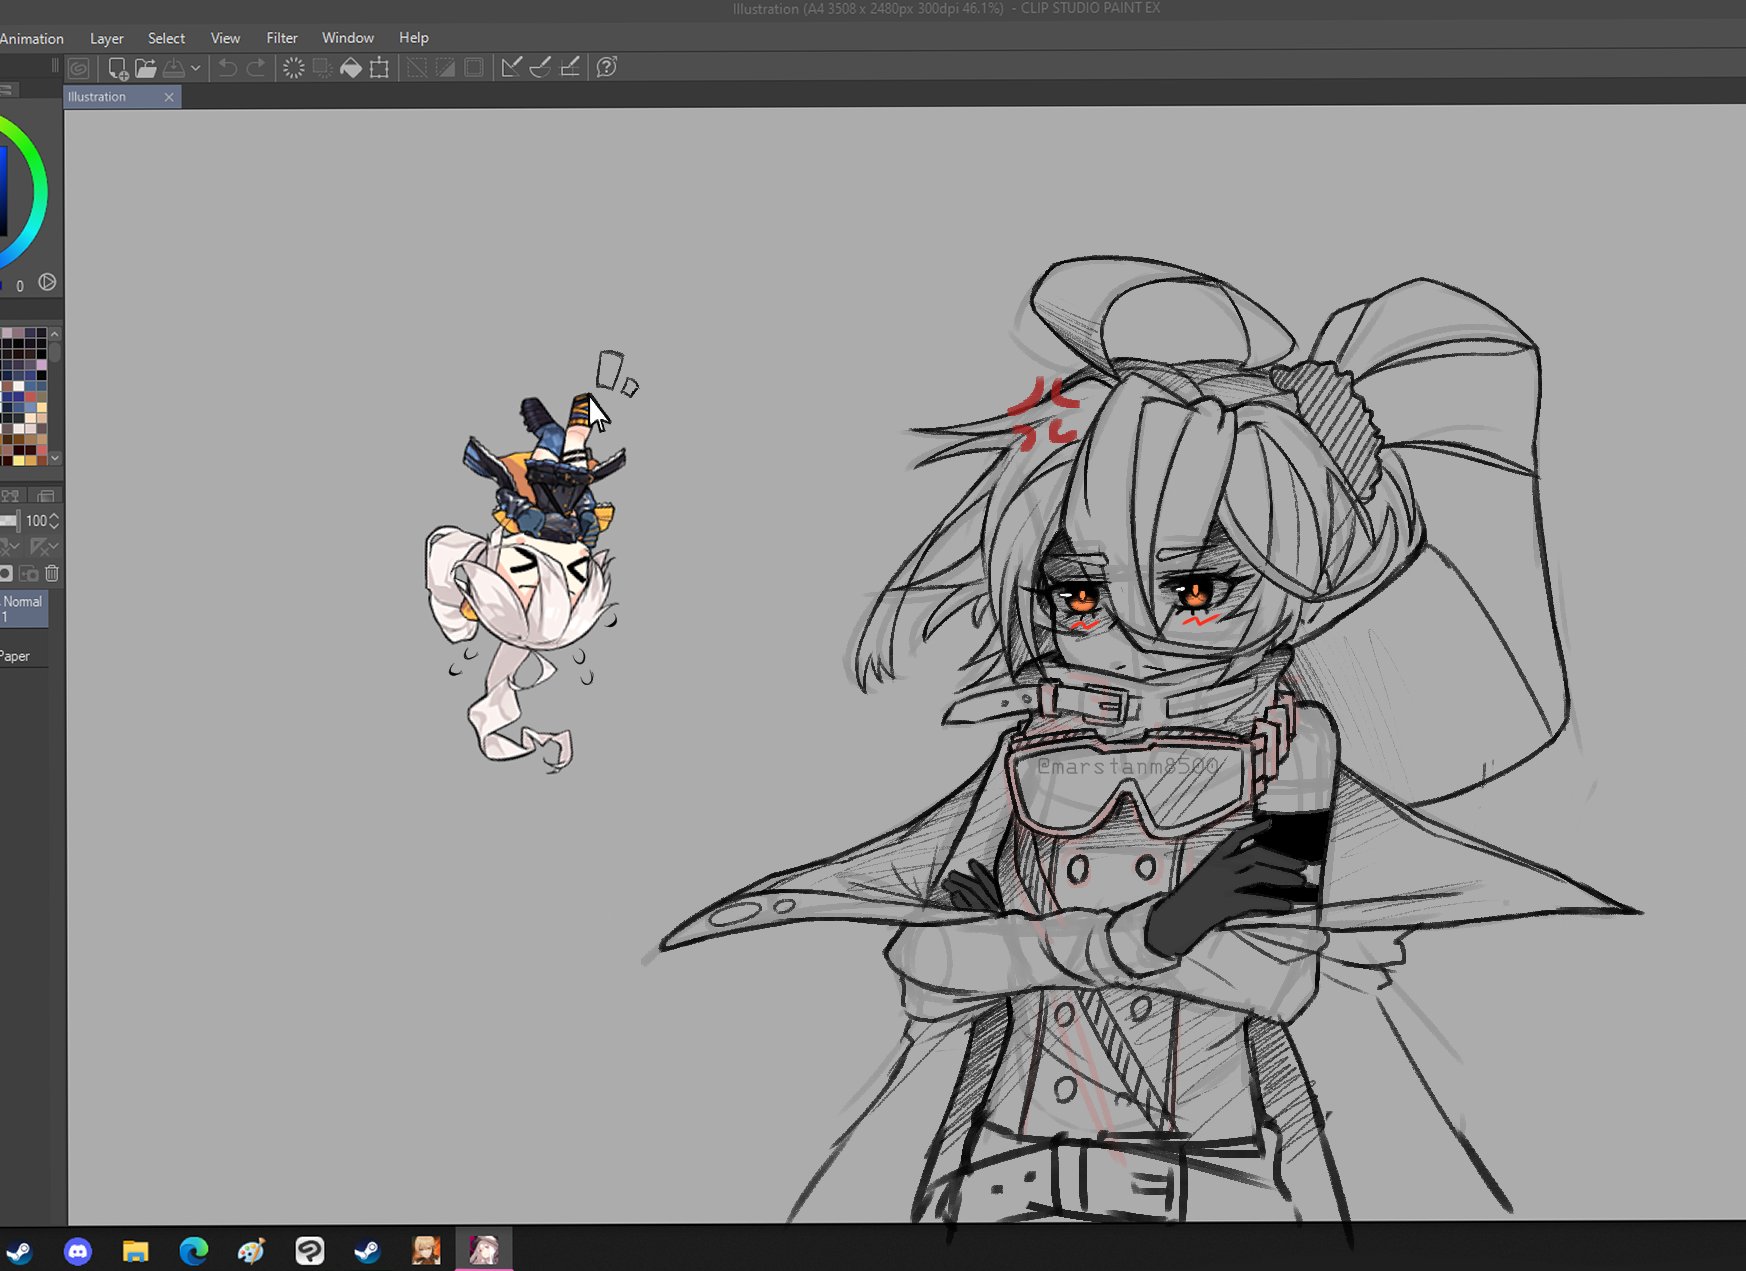This screenshot has height=1271, width=1746.
Task: Click the circled arrow icon below the color wheel
Action: pos(47,283)
